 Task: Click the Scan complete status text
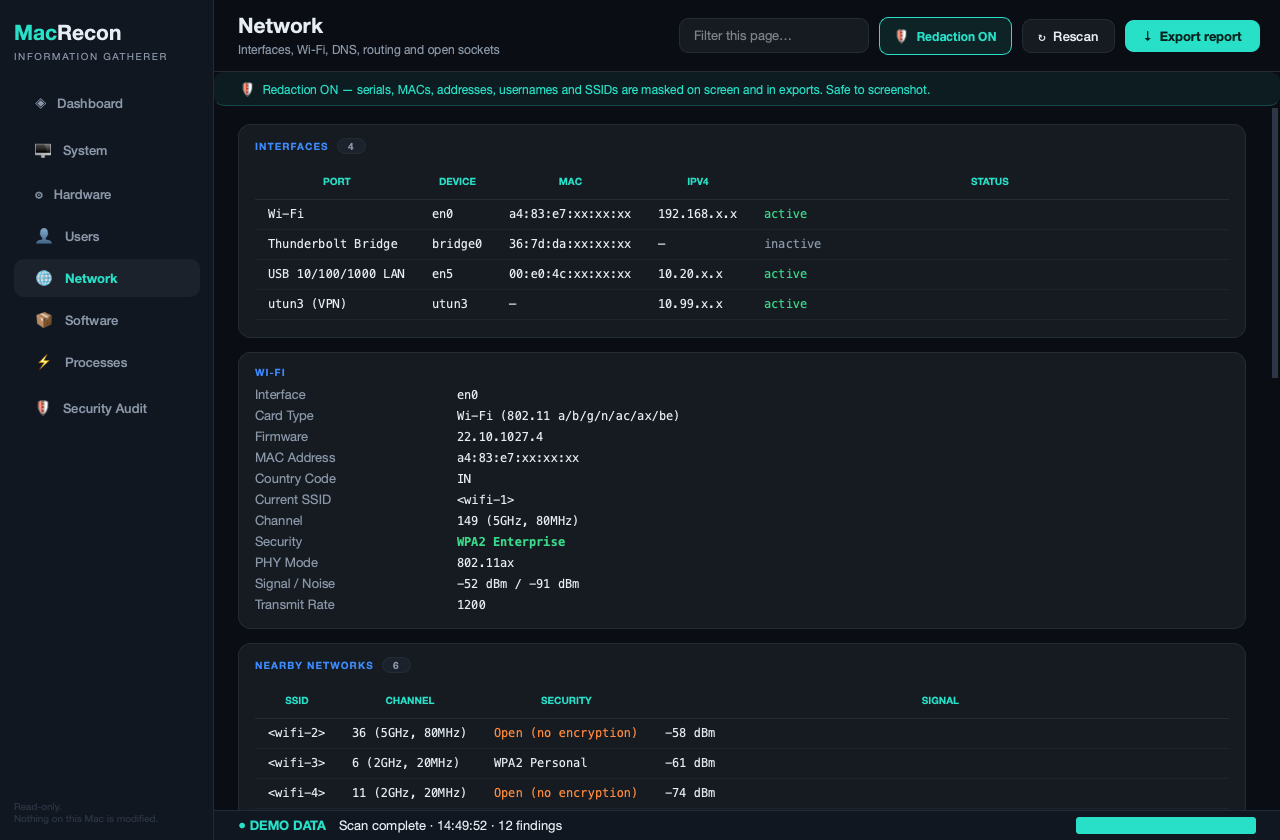click(x=450, y=826)
